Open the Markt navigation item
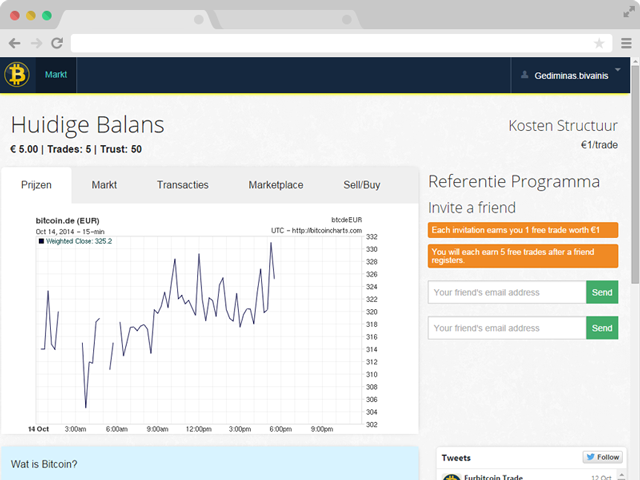The width and height of the screenshot is (640, 480). tap(56, 75)
